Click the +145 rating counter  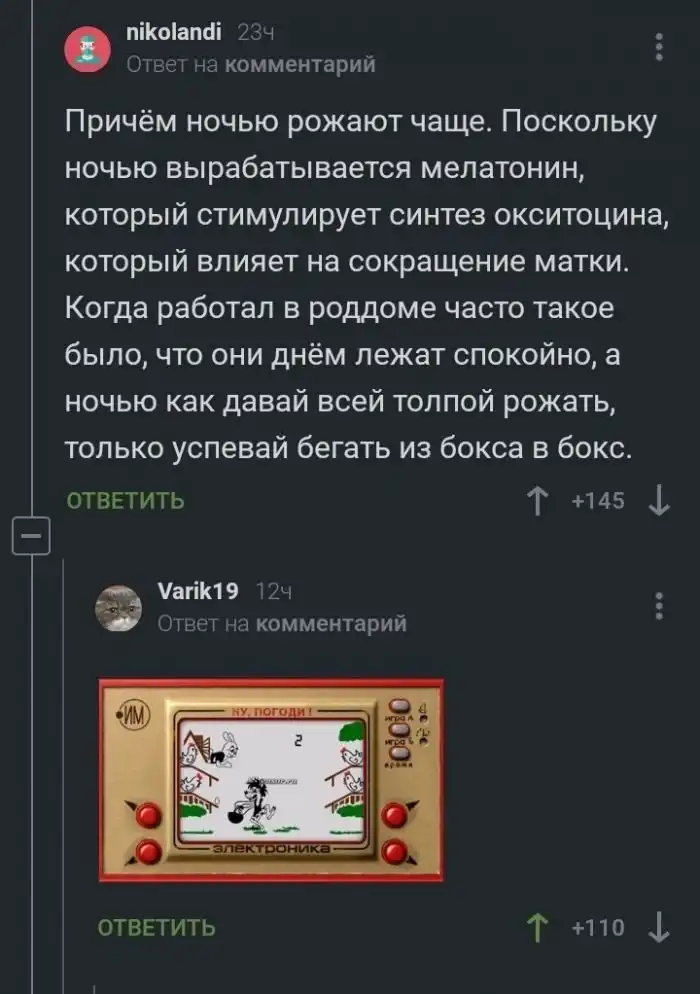click(x=598, y=501)
